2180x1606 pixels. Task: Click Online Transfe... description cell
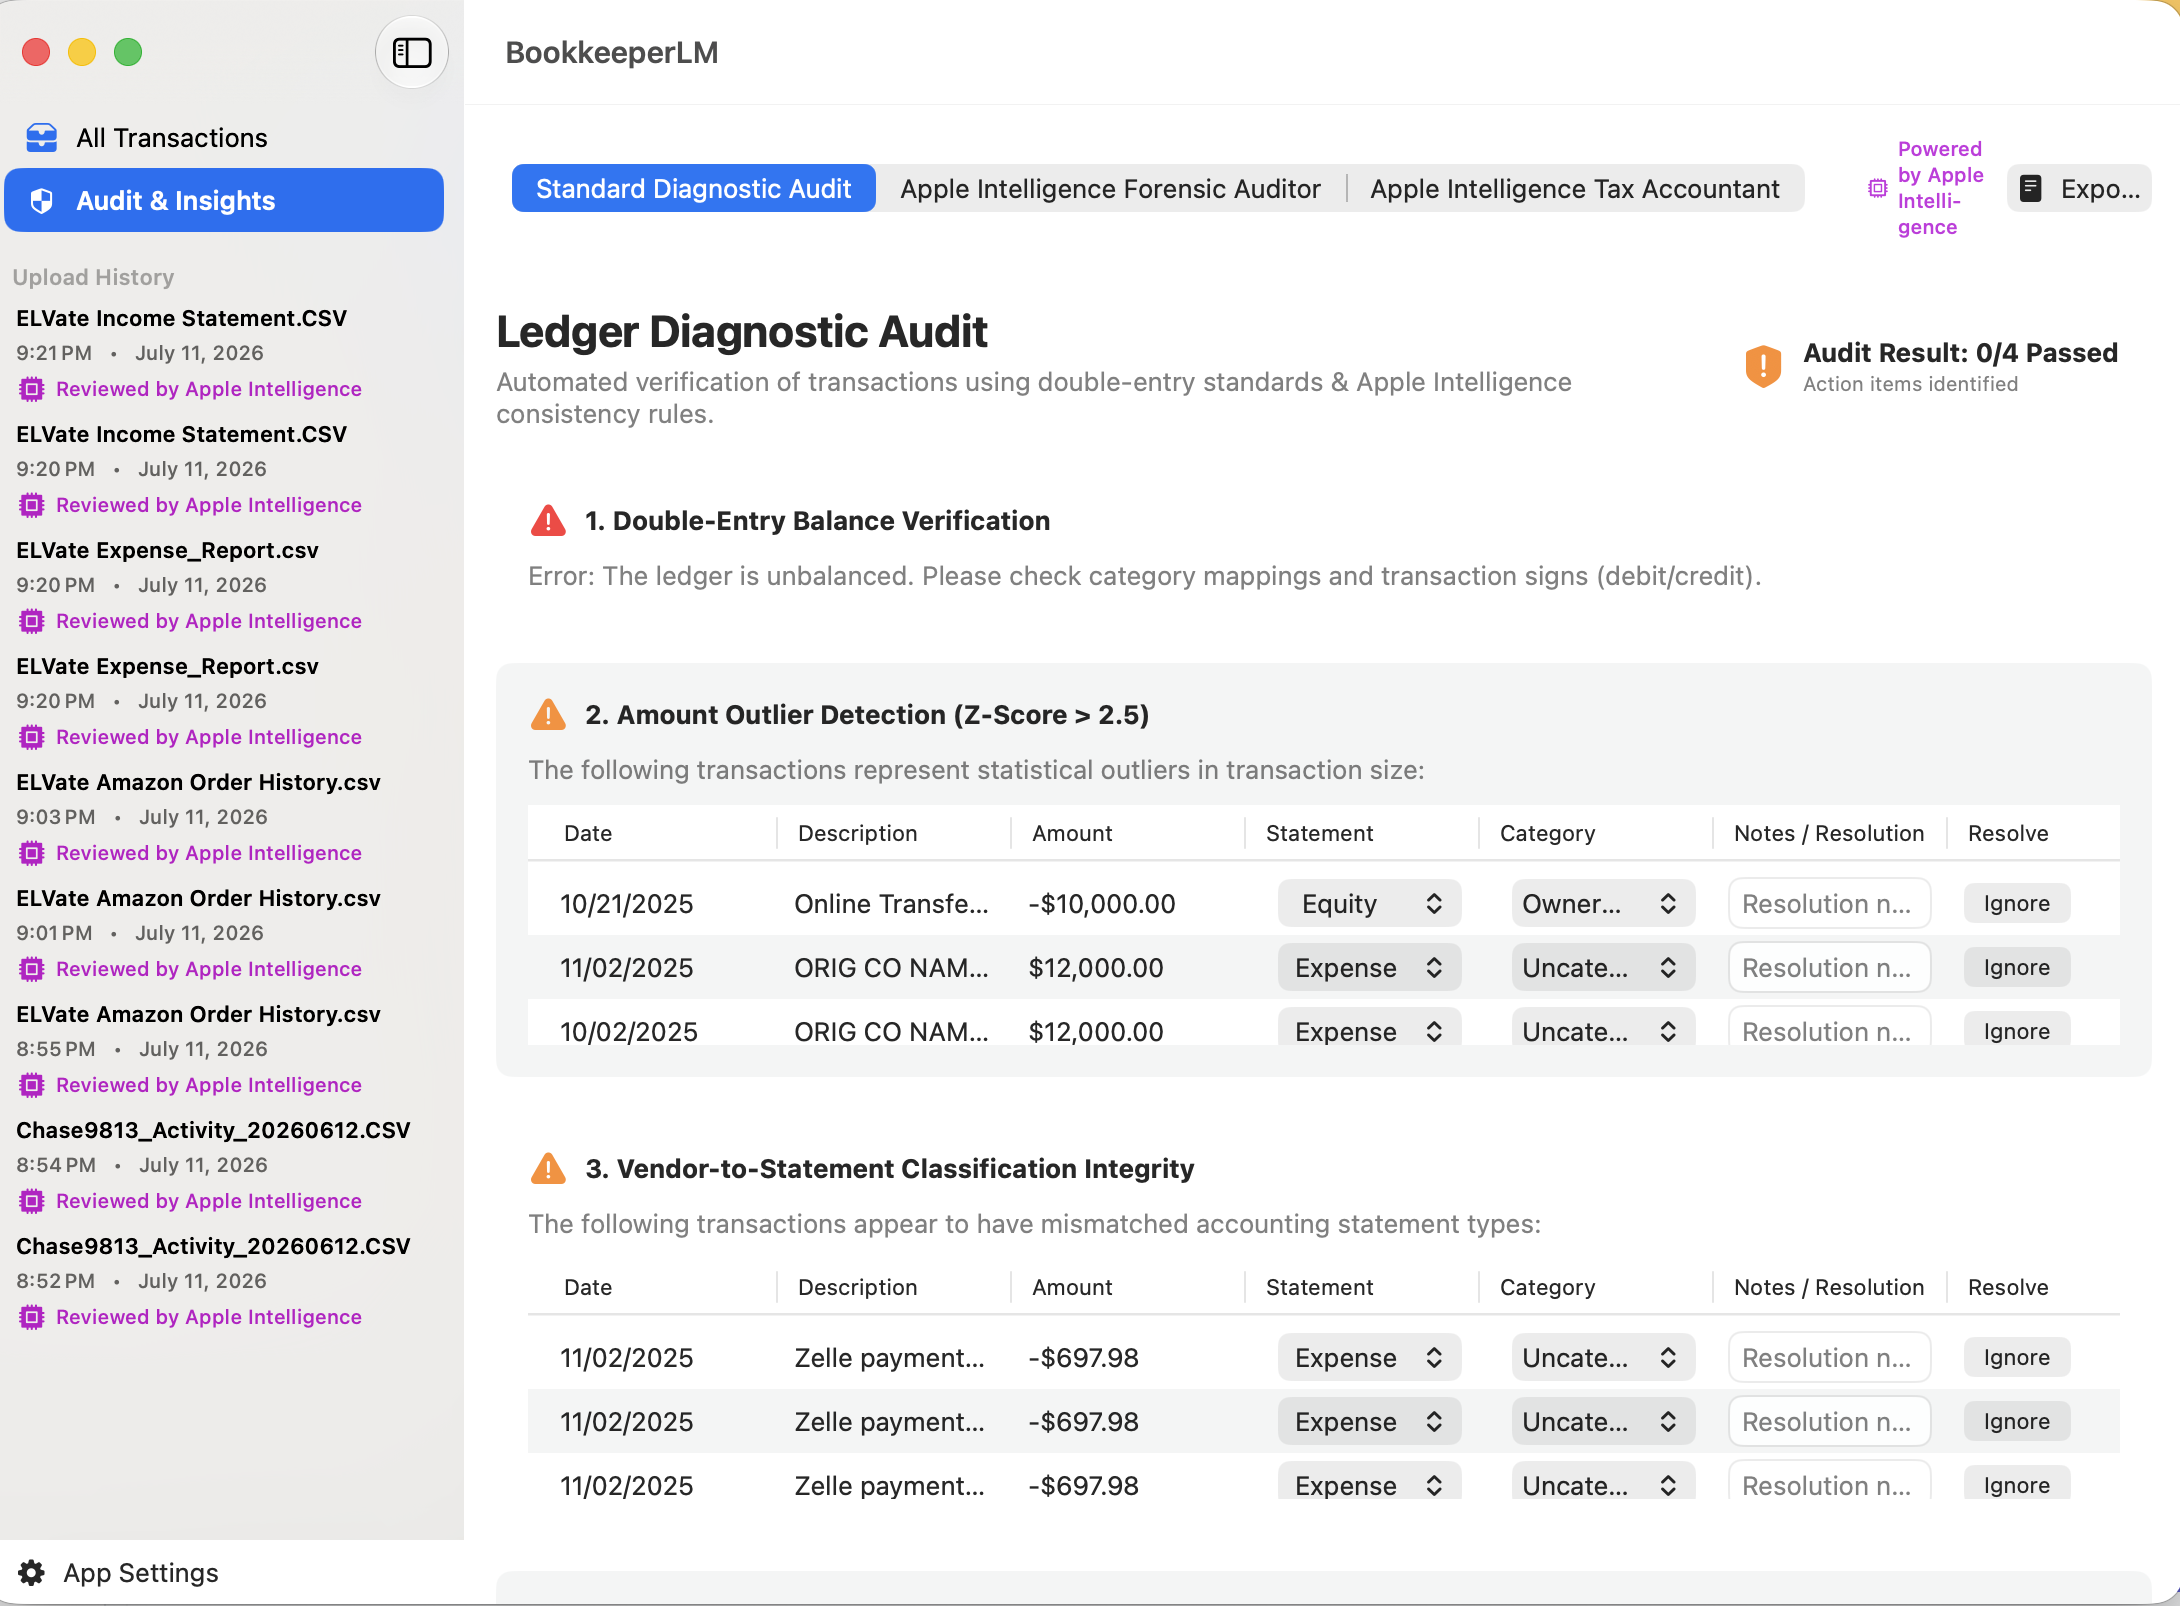pos(891,904)
